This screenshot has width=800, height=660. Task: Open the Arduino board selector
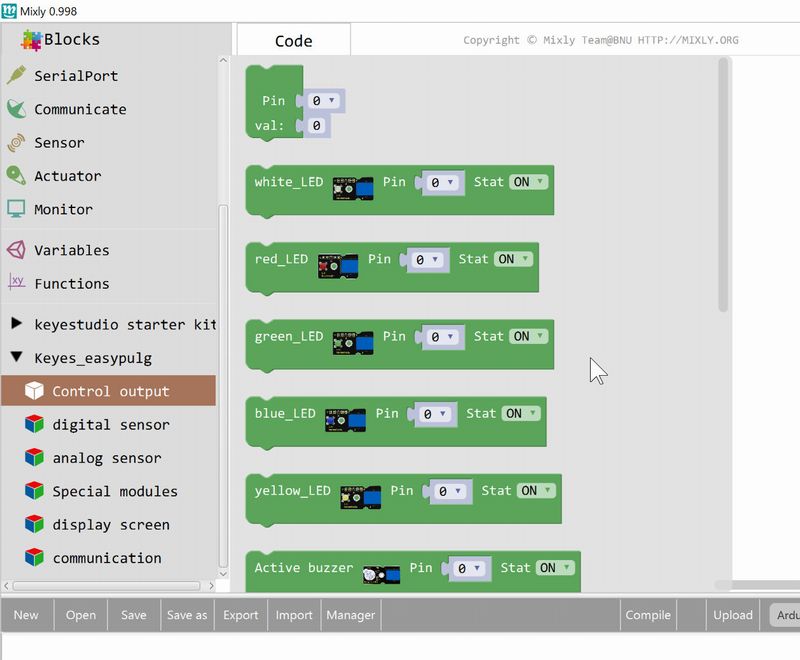(x=785, y=616)
